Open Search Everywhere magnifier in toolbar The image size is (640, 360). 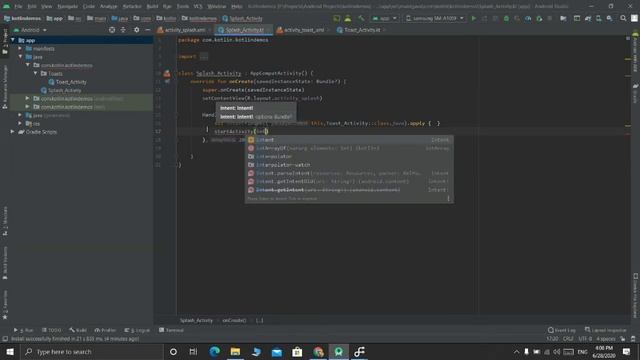(623, 18)
